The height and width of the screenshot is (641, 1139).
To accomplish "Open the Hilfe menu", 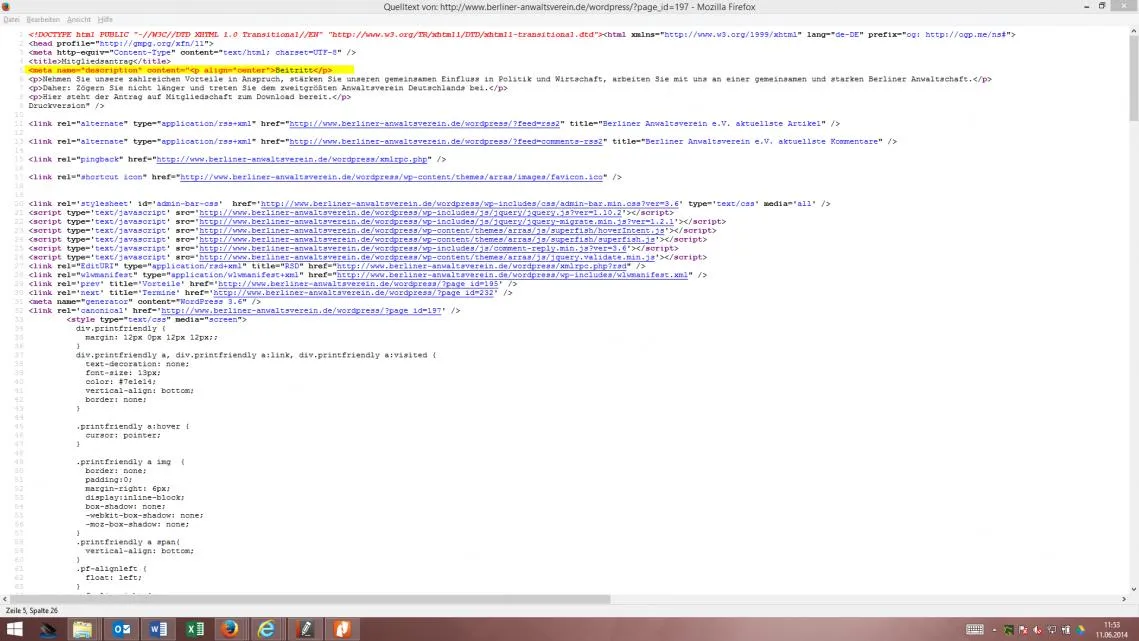I will 105,20.
